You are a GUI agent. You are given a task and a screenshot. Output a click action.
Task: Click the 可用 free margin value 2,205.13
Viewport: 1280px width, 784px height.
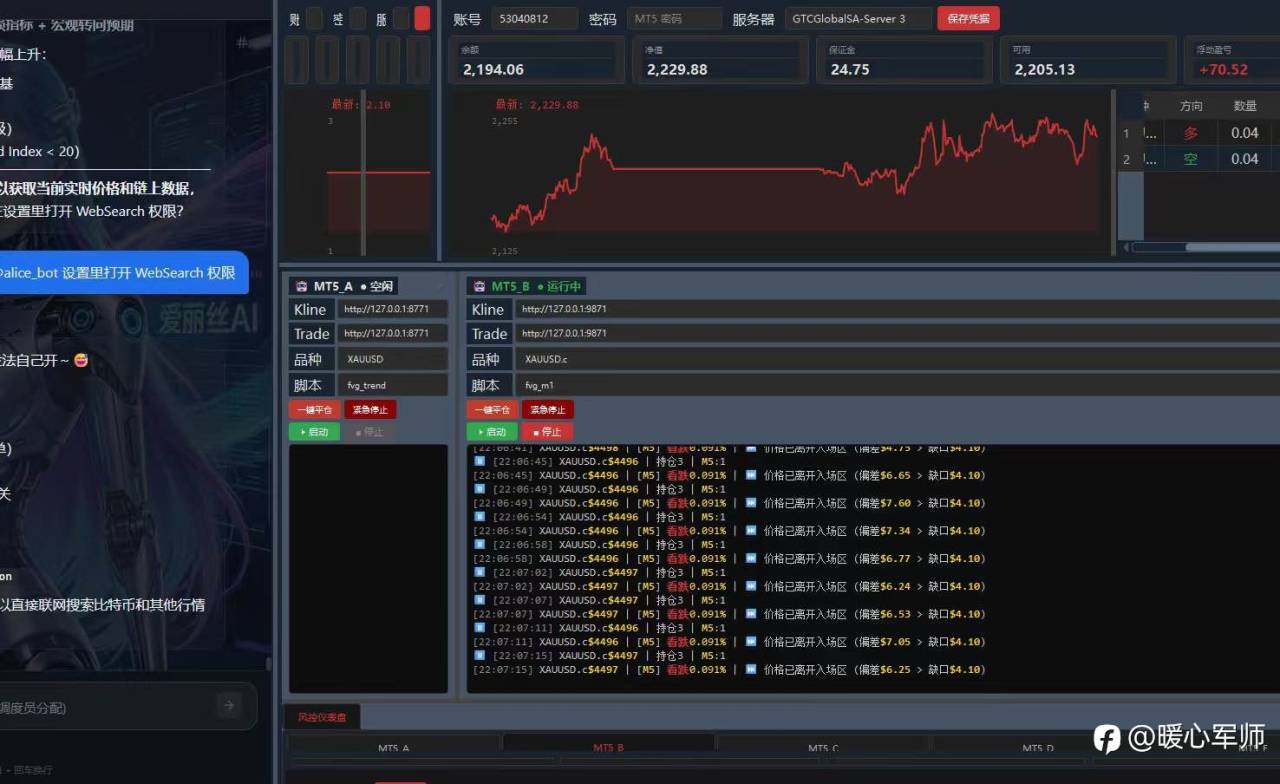click(x=1045, y=69)
